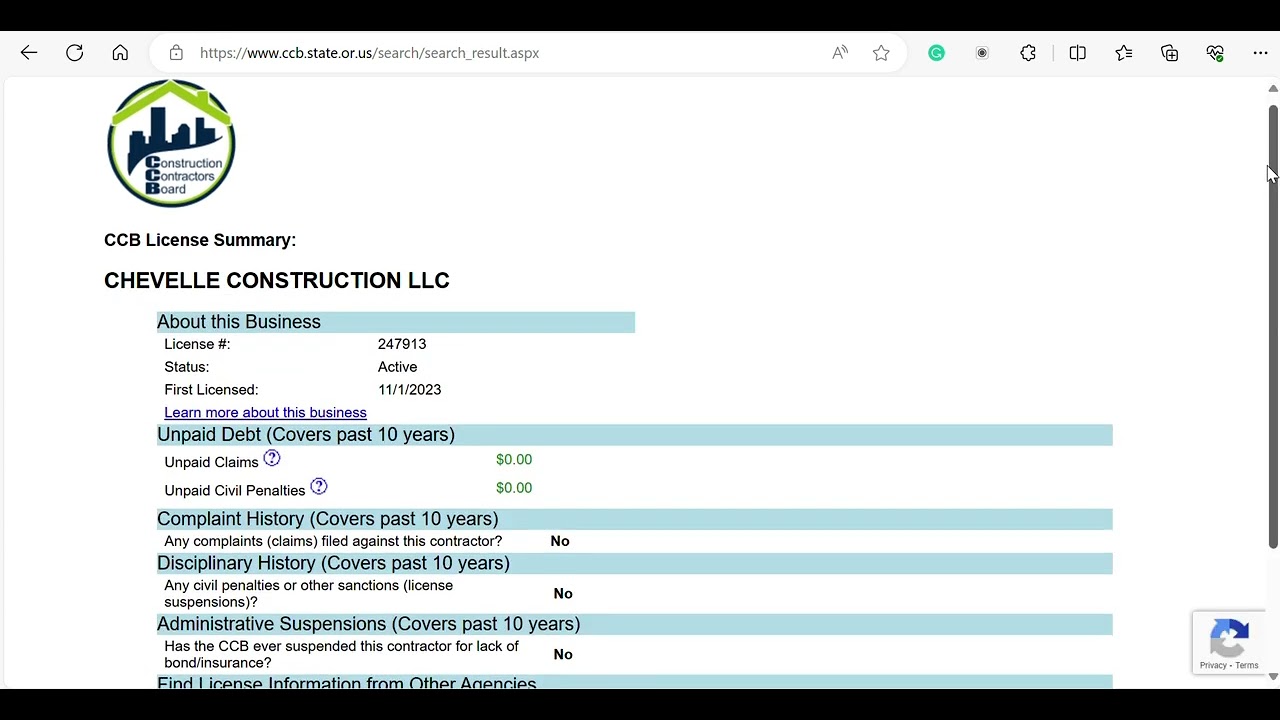
Task: Click the bond/insurance suspension answer No
Action: (x=563, y=654)
